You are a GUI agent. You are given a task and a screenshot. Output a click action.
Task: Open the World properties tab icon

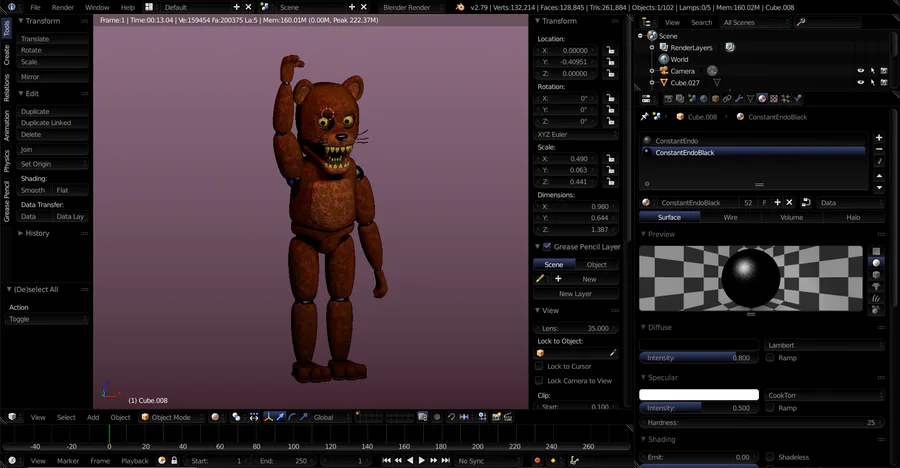(x=704, y=99)
